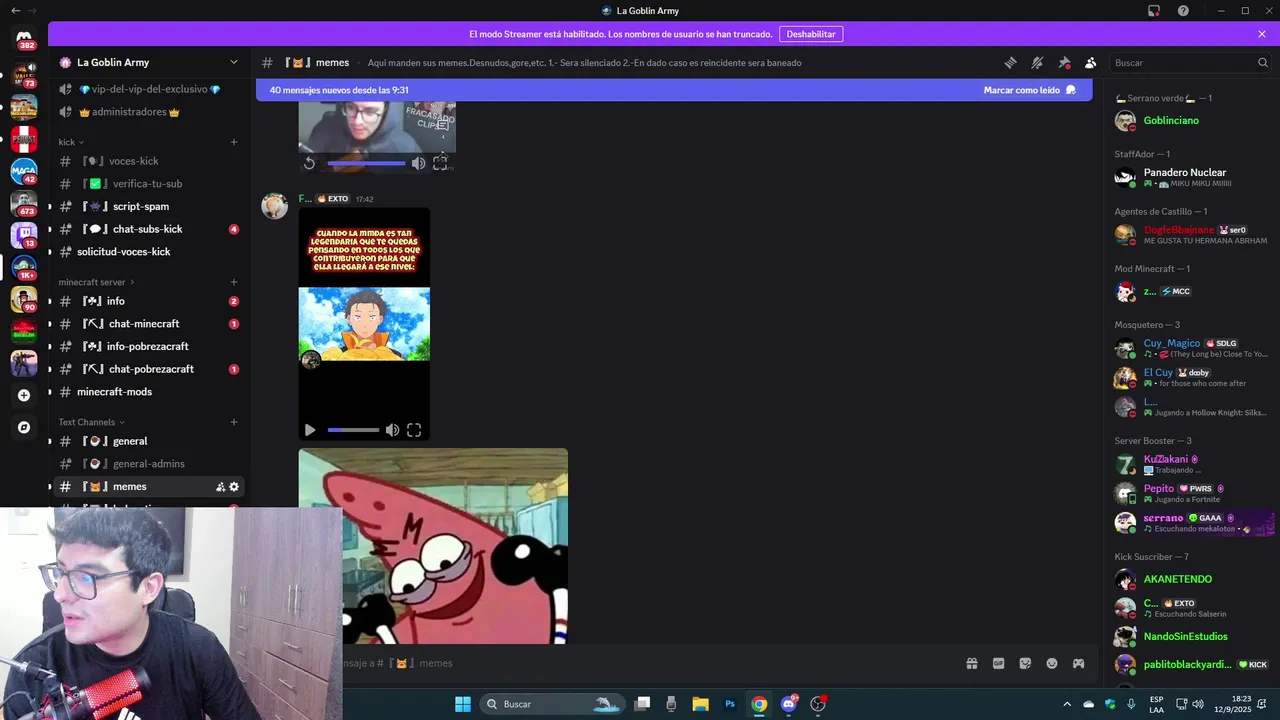Toggle the member list visibility
Image resolution: width=1280 pixels, height=720 pixels.
(1091, 62)
